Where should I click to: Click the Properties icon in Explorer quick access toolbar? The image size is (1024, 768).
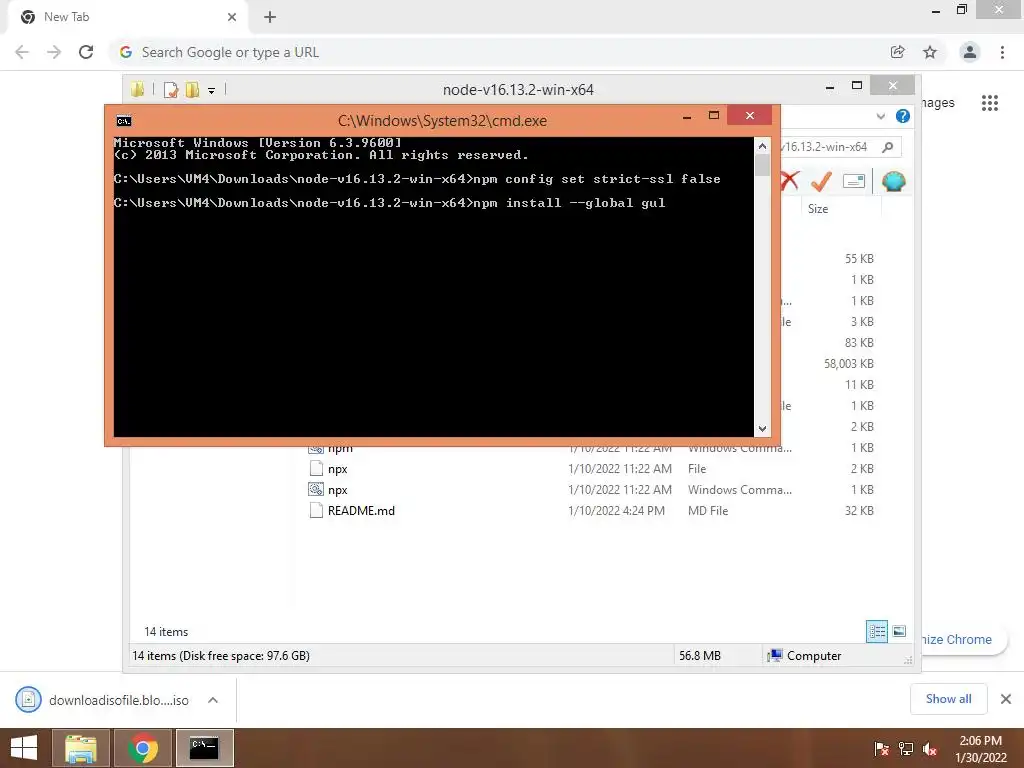point(171,89)
